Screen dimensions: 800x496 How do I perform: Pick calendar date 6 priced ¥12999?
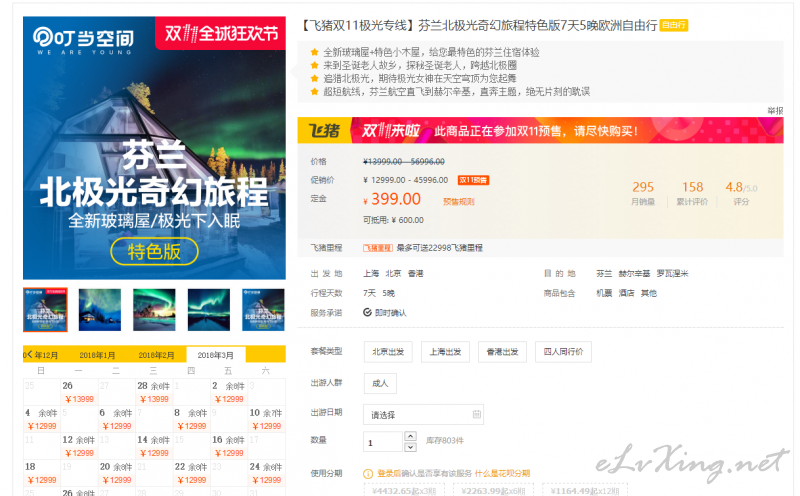pyautogui.click(x=117, y=419)
